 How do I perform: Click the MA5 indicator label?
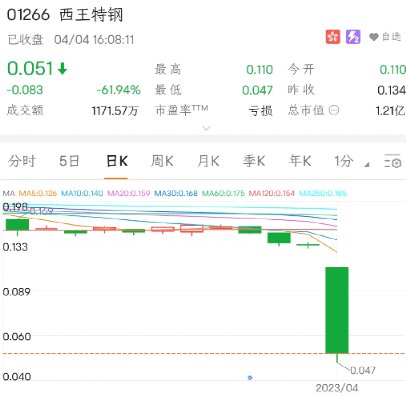pos(38,193)
